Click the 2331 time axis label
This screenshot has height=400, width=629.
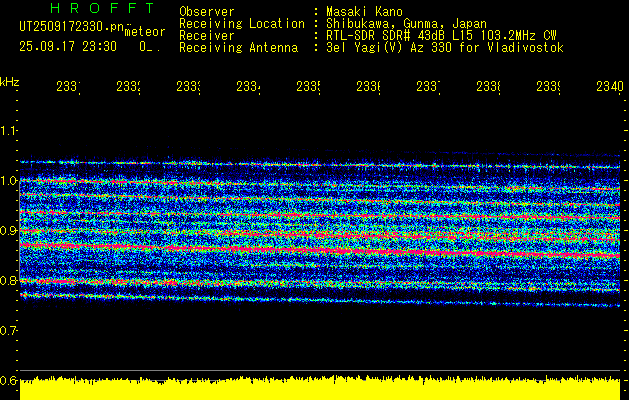pyautogui.click(x=68, y=87)
